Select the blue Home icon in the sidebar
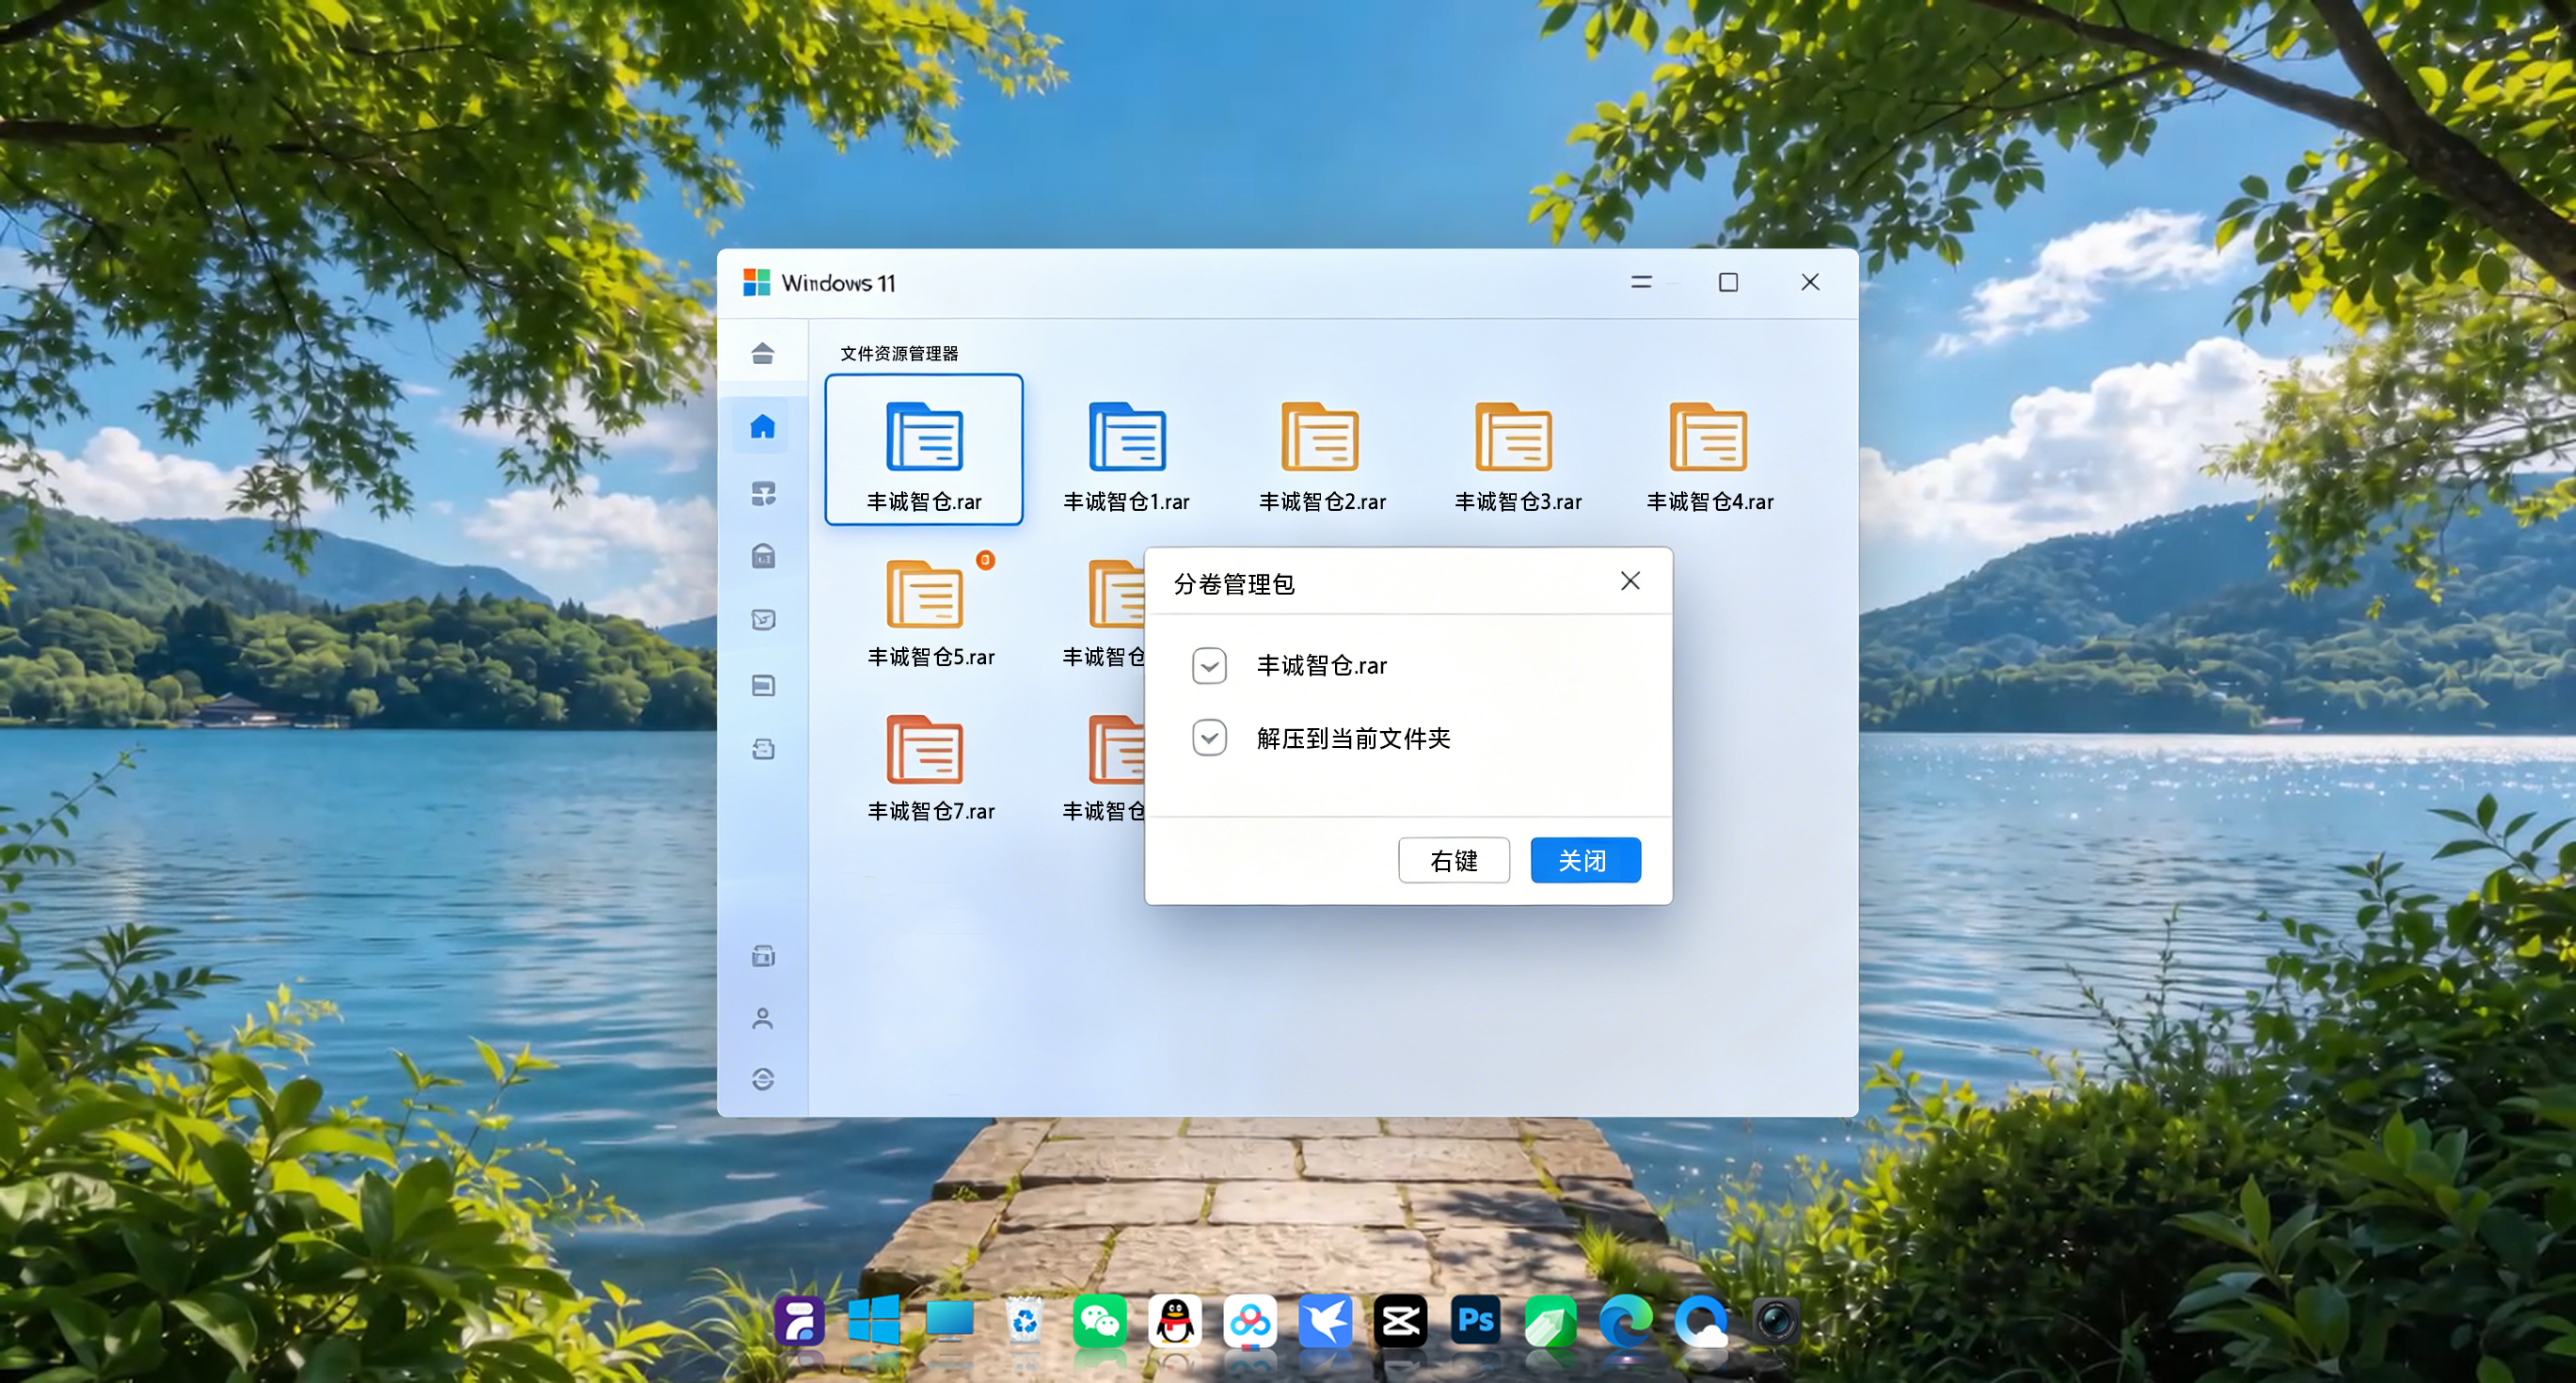2576x1383 pixels. click(x=762, y=427)
